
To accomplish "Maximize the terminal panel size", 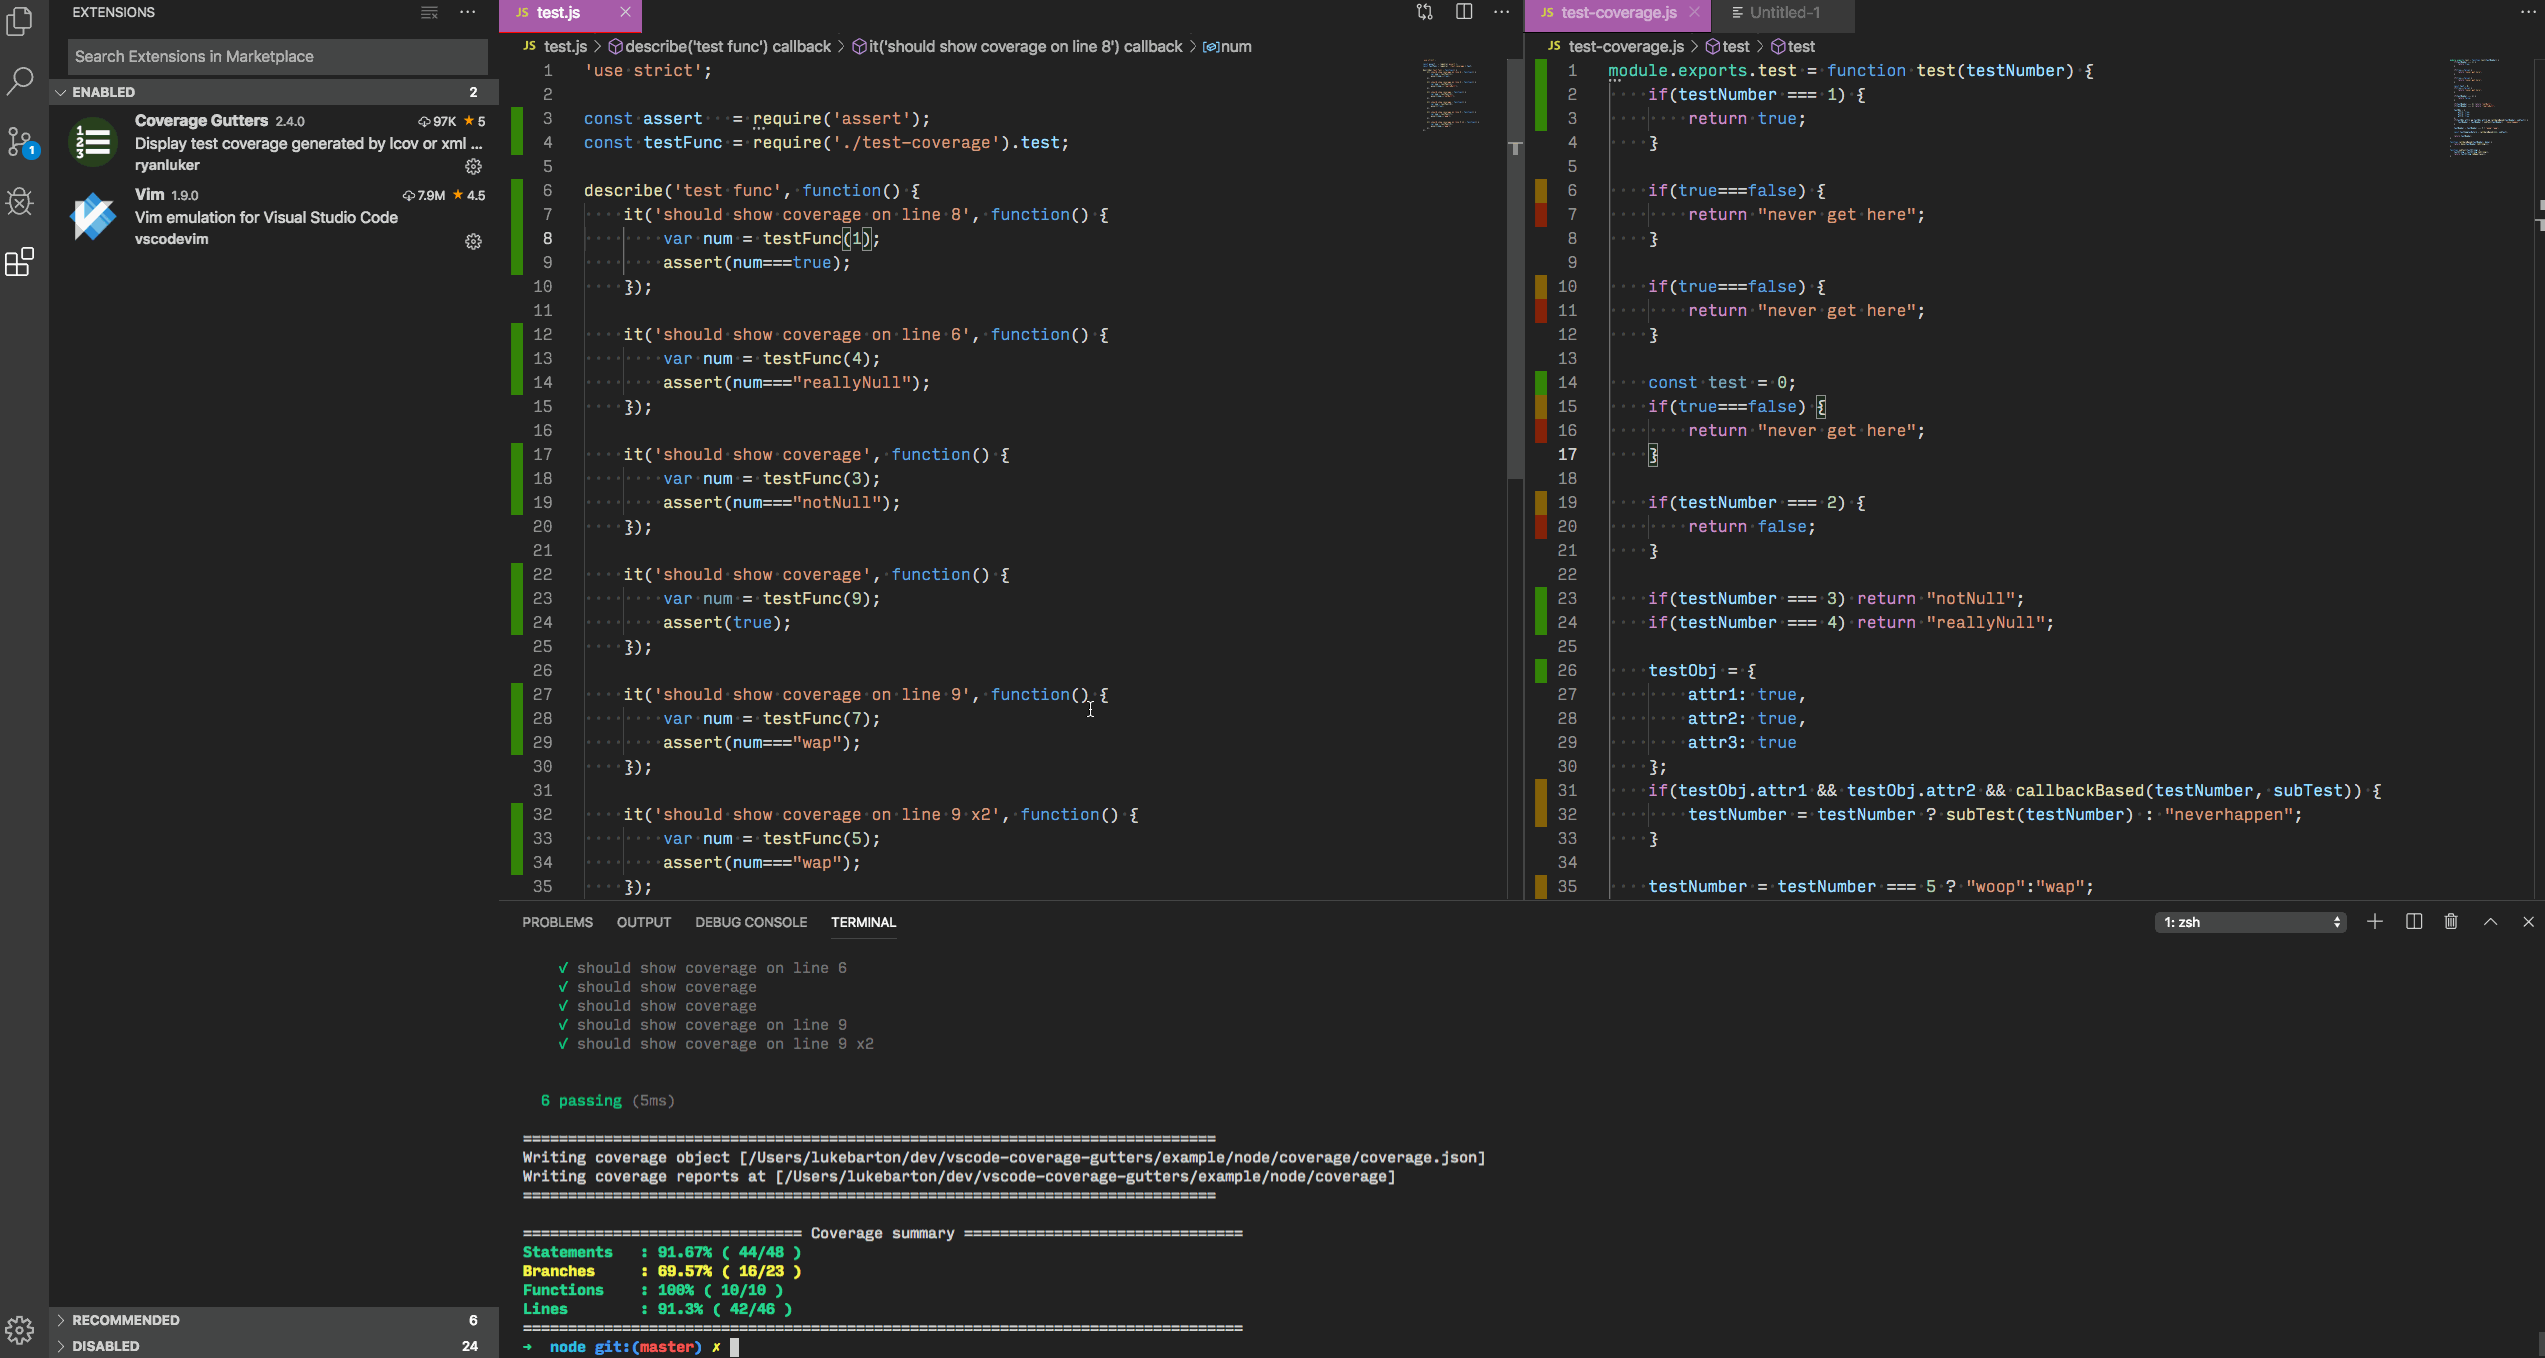I will pyautogui.click(x=2490, y=922).
